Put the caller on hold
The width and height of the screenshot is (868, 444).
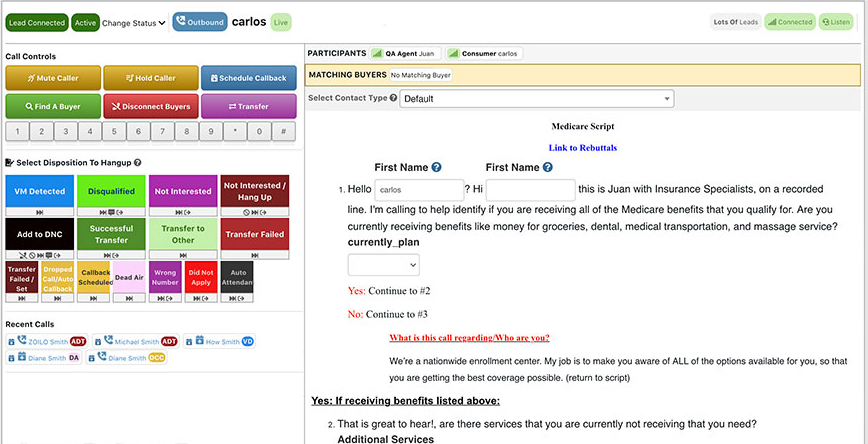pos(151,78)
